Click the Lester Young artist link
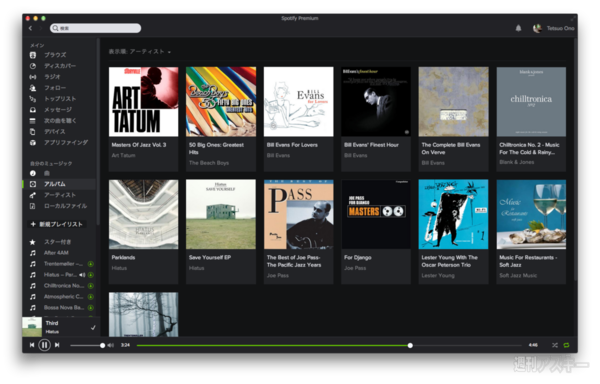The width and height of the screenshot is (600, 384). 438,275
